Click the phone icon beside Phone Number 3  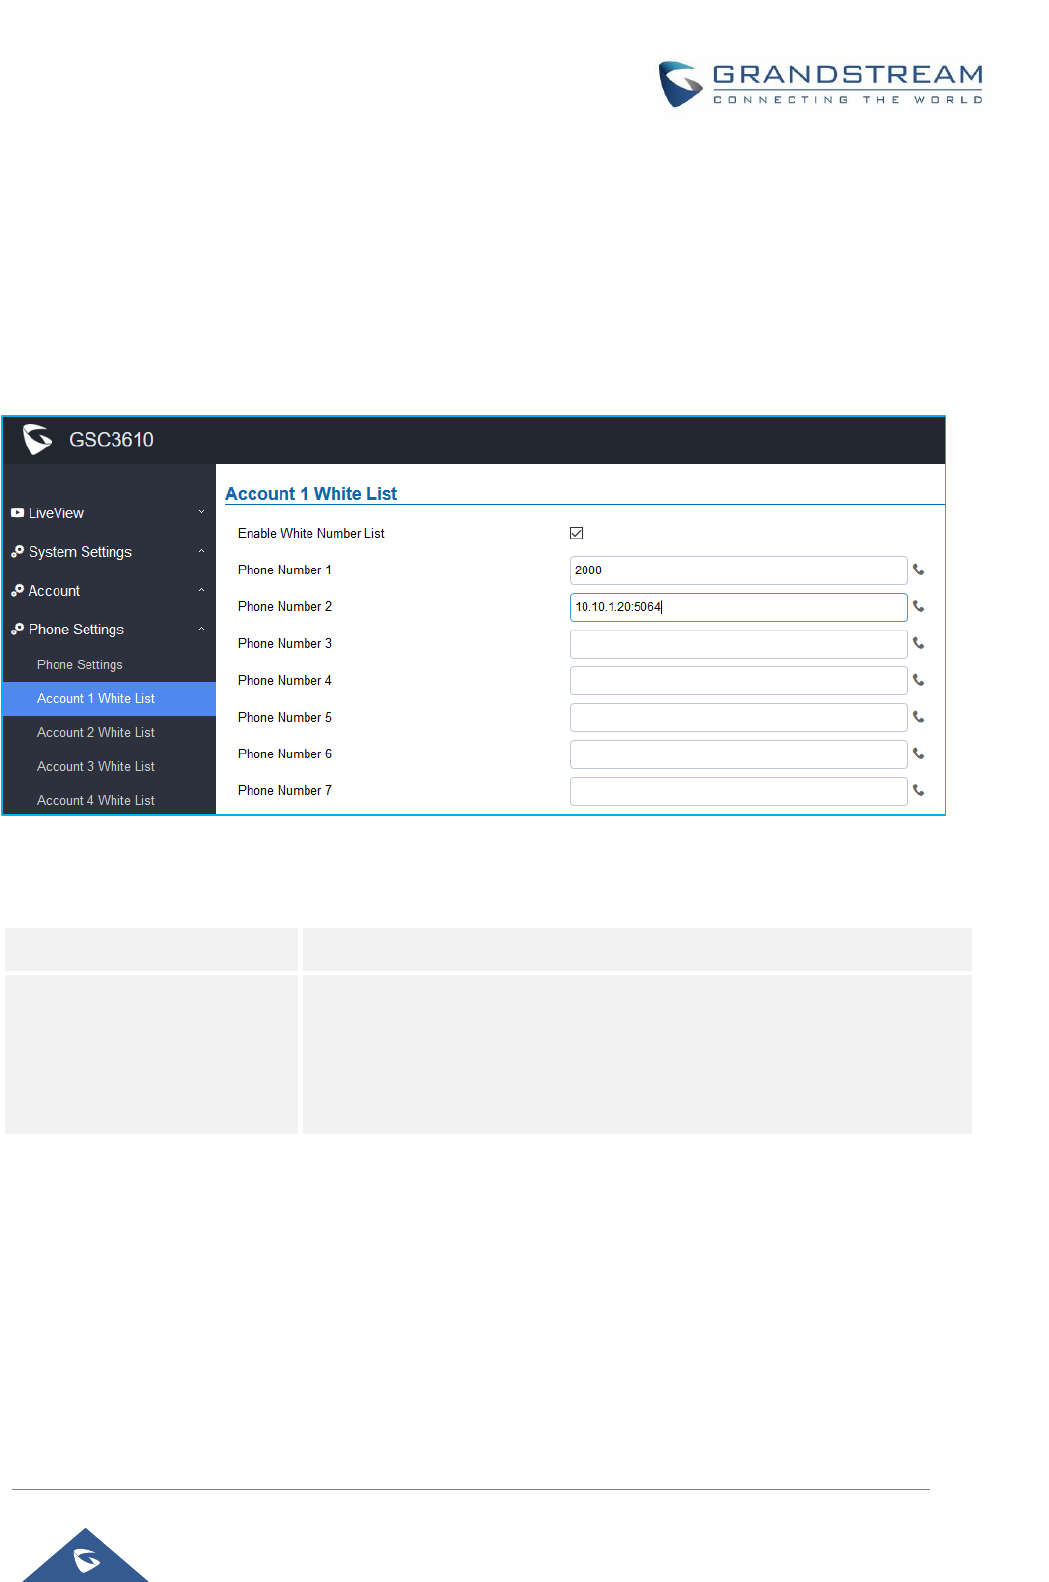coord(918,644)
